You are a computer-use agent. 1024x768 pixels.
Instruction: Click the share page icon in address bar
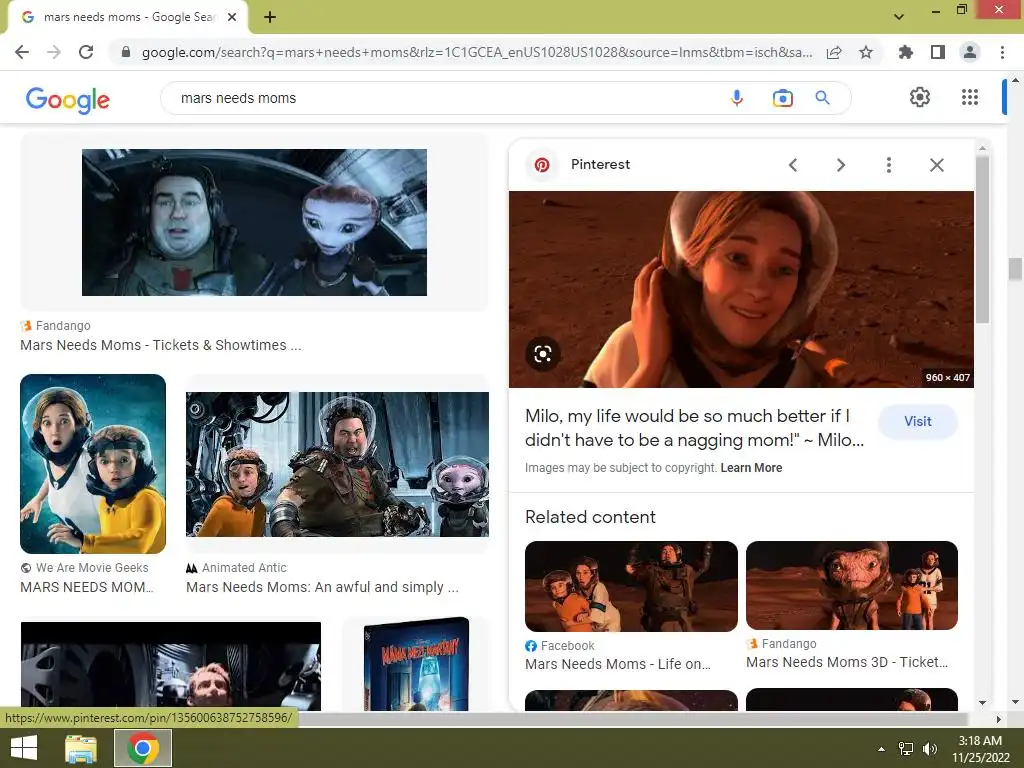[x=834, y=52]
